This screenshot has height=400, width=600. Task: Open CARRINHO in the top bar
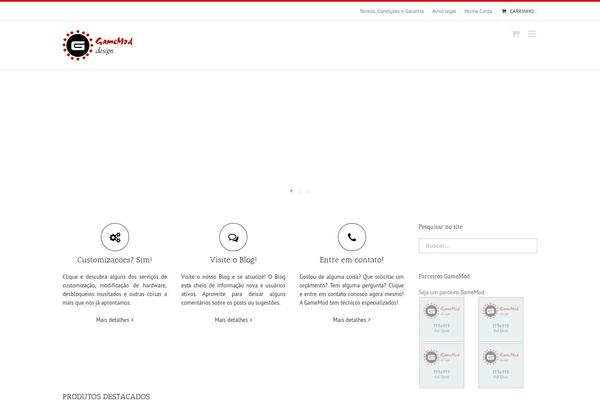point(517,11)
